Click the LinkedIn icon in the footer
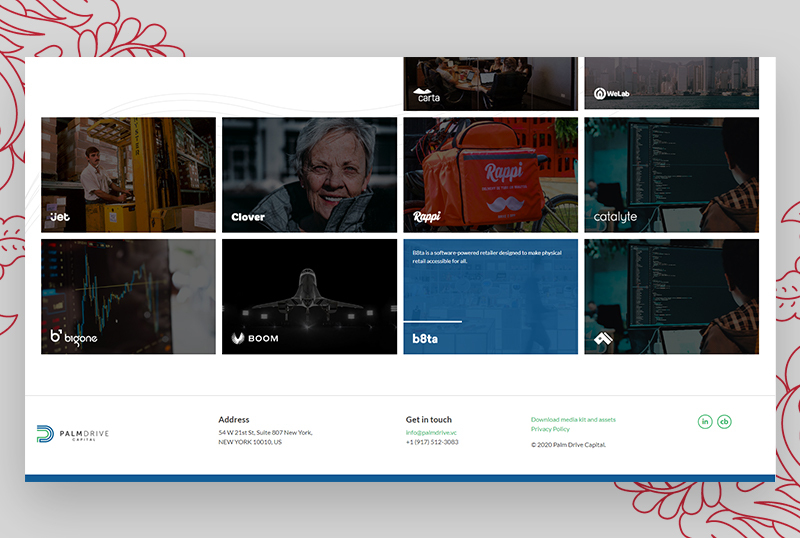 point(705,421)
